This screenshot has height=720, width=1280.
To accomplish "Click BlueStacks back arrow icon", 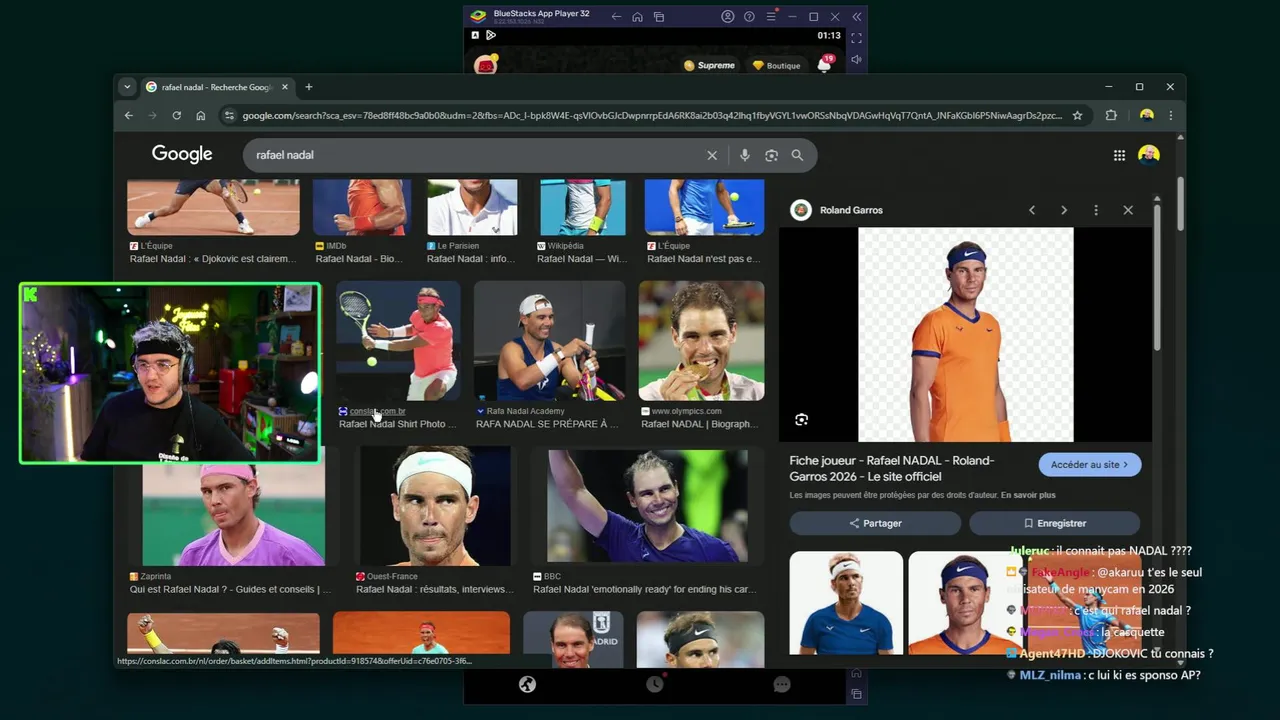I will [616, 17].
